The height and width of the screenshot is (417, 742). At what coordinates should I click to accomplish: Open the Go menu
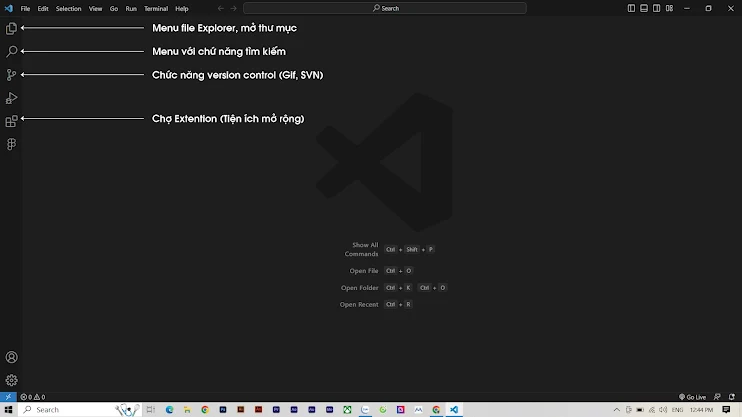click(x=114, y=9)
